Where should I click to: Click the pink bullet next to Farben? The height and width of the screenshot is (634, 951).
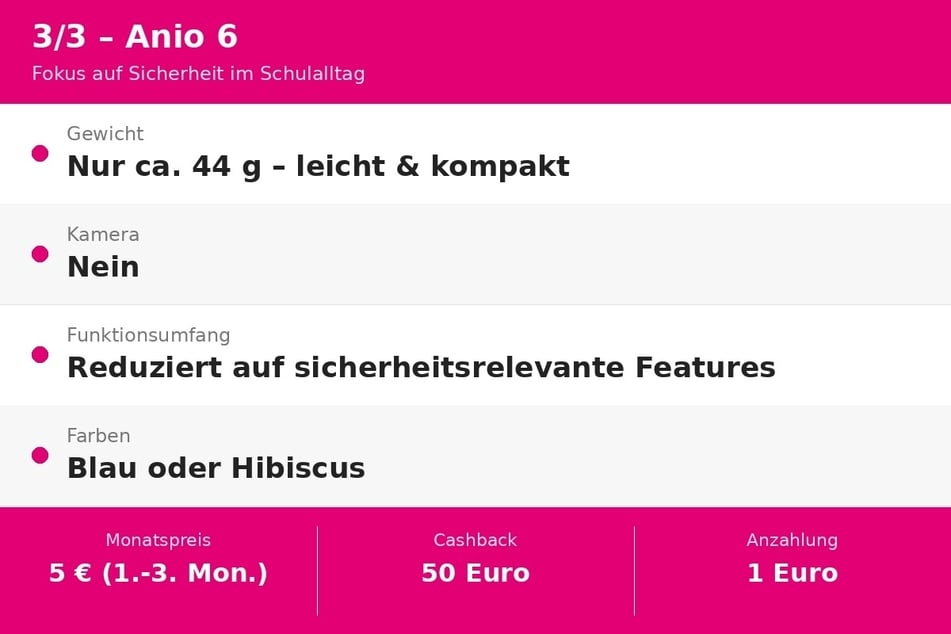(40, 456)
